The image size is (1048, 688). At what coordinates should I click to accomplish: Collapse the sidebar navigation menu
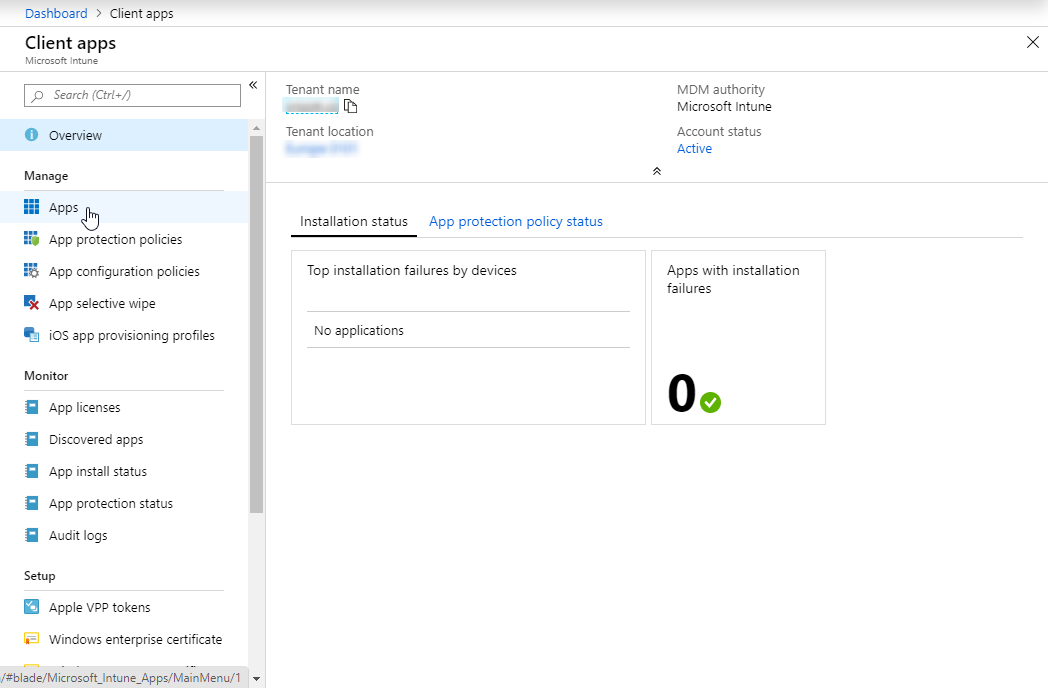[x=253, y=85]
